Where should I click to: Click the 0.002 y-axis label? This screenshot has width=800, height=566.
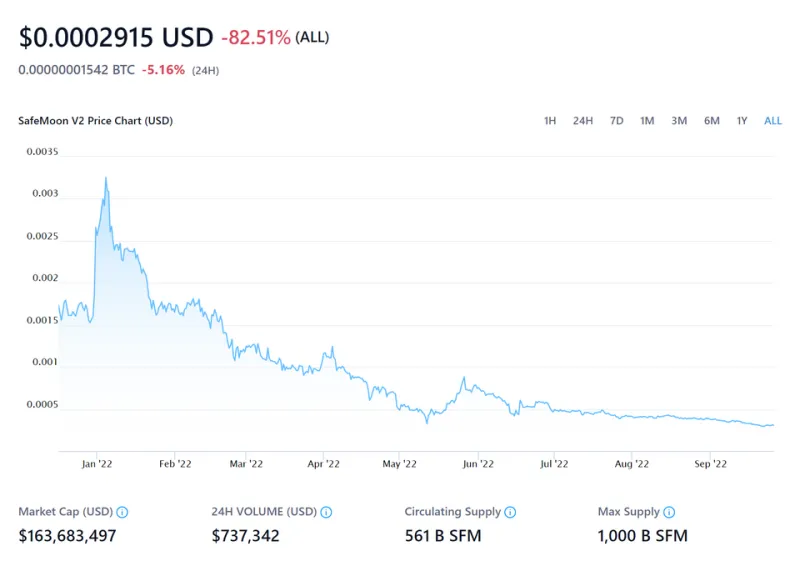pos(45,278)
